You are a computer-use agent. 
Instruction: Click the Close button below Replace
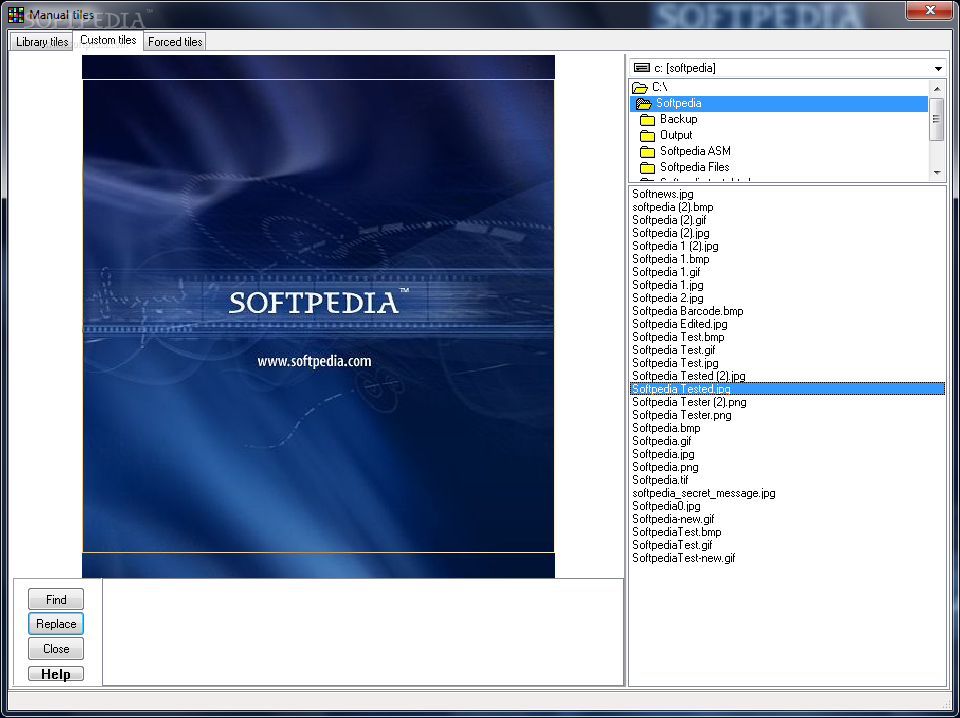click(56, 649)
